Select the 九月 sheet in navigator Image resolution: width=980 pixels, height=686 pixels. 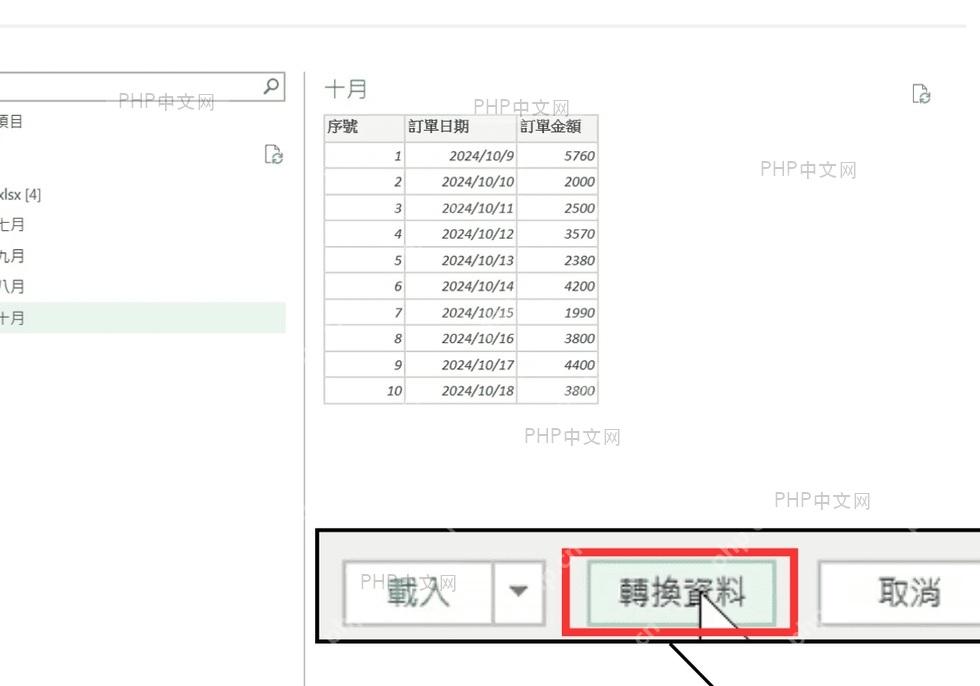pyautogui.click(x=12, y=256)
